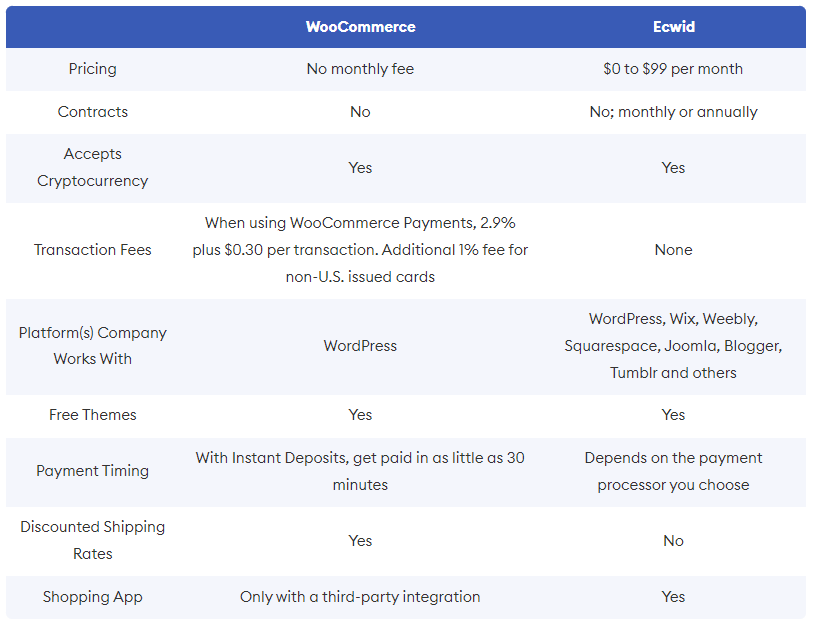The image size is (813, 632).
Task: Click the '$0 to $99 per month' cell
Action: (x=673, y=69)
